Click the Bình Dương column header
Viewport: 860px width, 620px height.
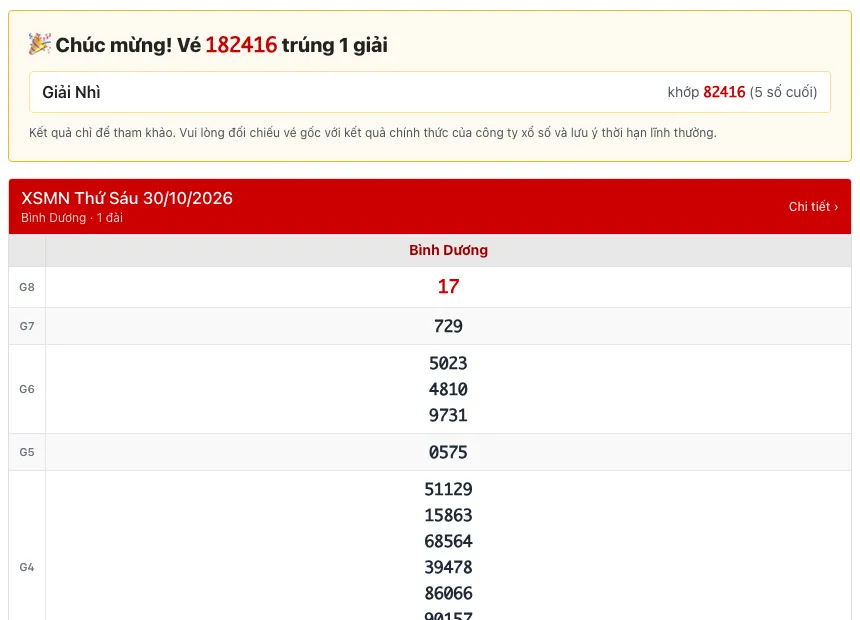click(448, 250)
